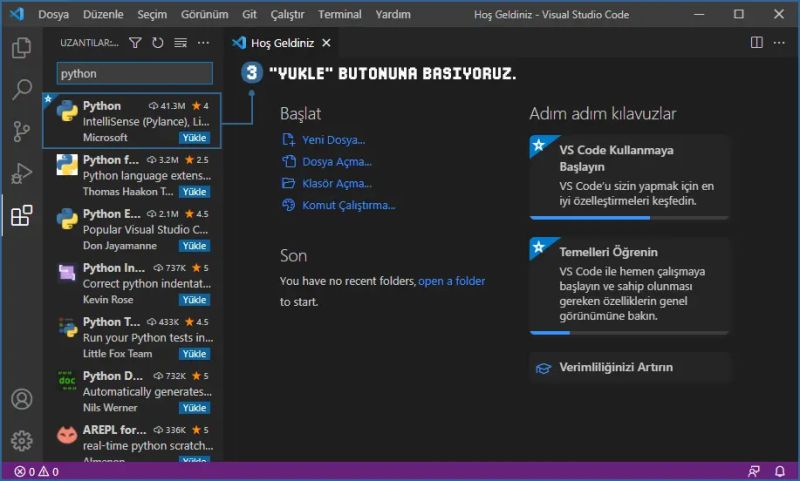800x481 pixels.
Task: Open the Run and Debug view
Action: [21, 173]
